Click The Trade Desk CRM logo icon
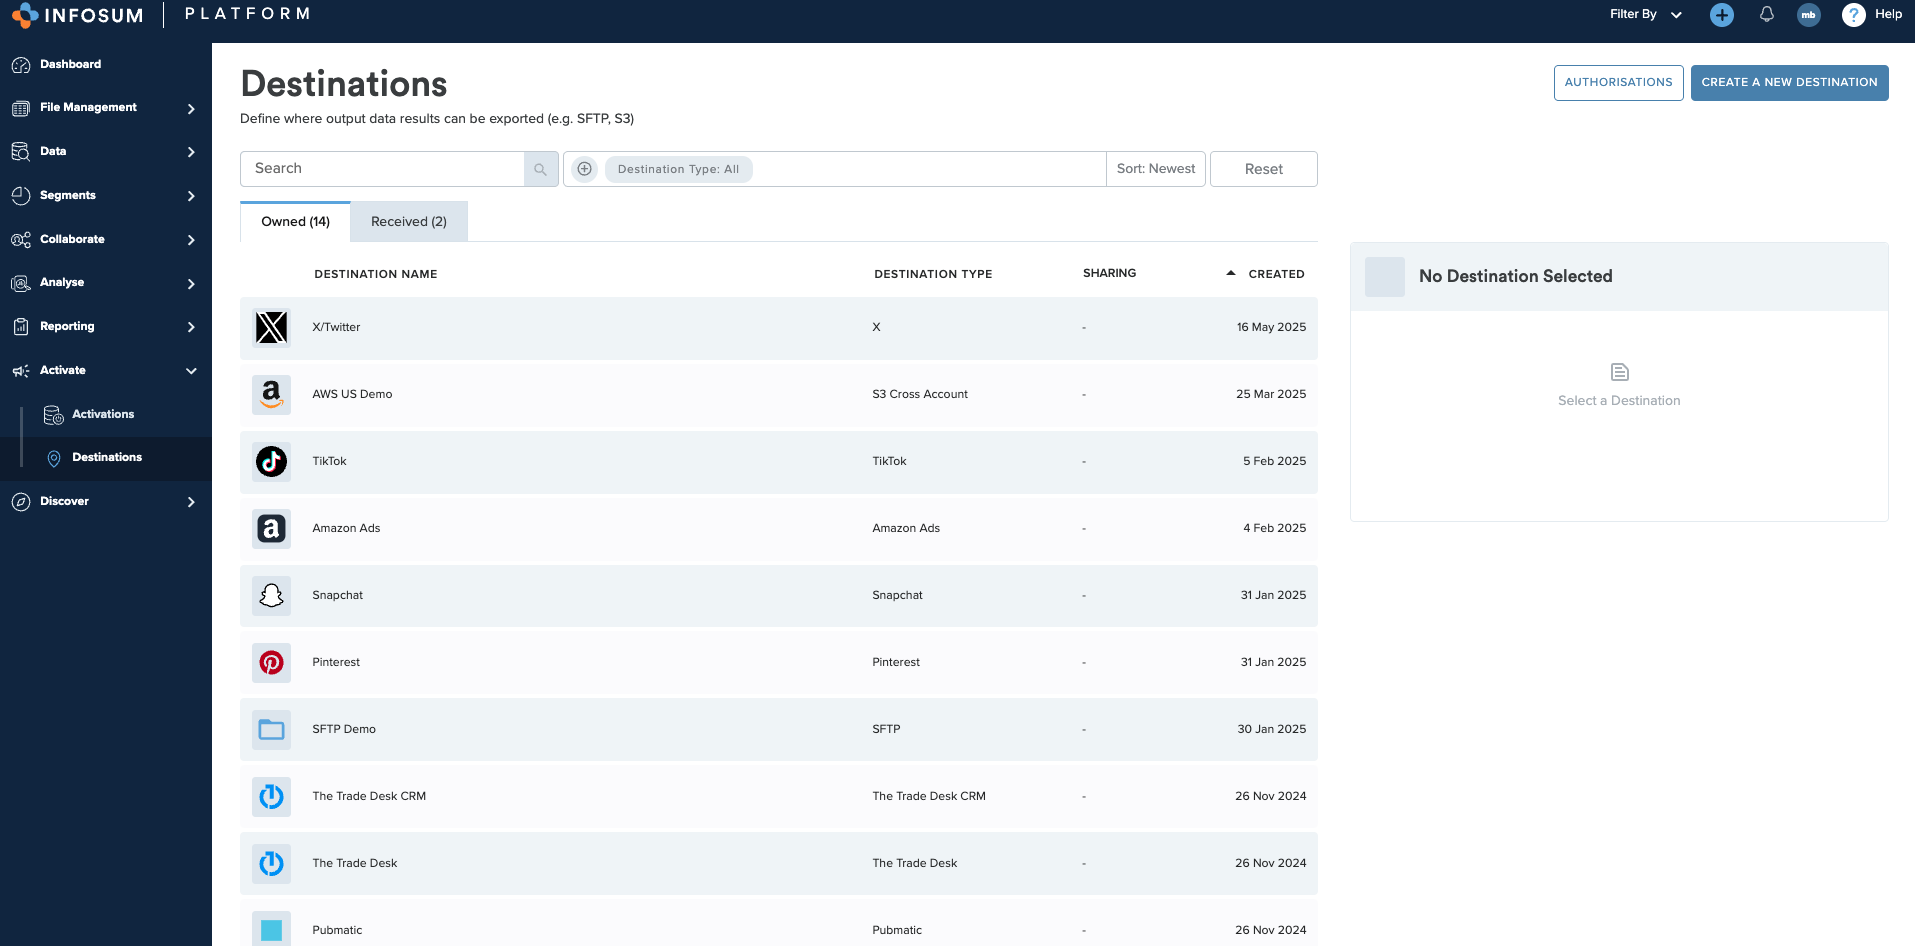The image size is (1915, 946). coord(271,796)
